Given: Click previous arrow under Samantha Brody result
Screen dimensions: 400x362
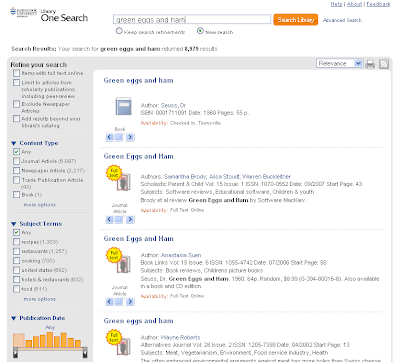Looking at the screenshot, I should 110,219.
